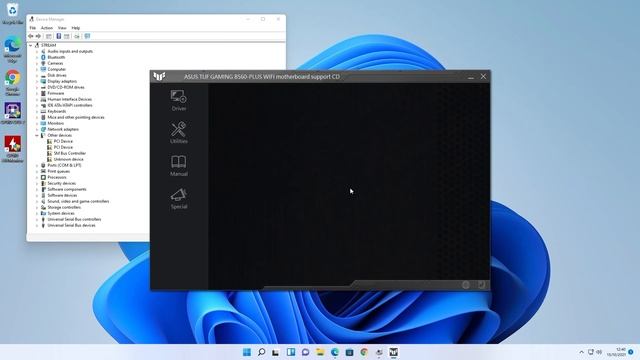Open File Explorer from the taskbar
The image size is (640, 360).
coord(320,352)
